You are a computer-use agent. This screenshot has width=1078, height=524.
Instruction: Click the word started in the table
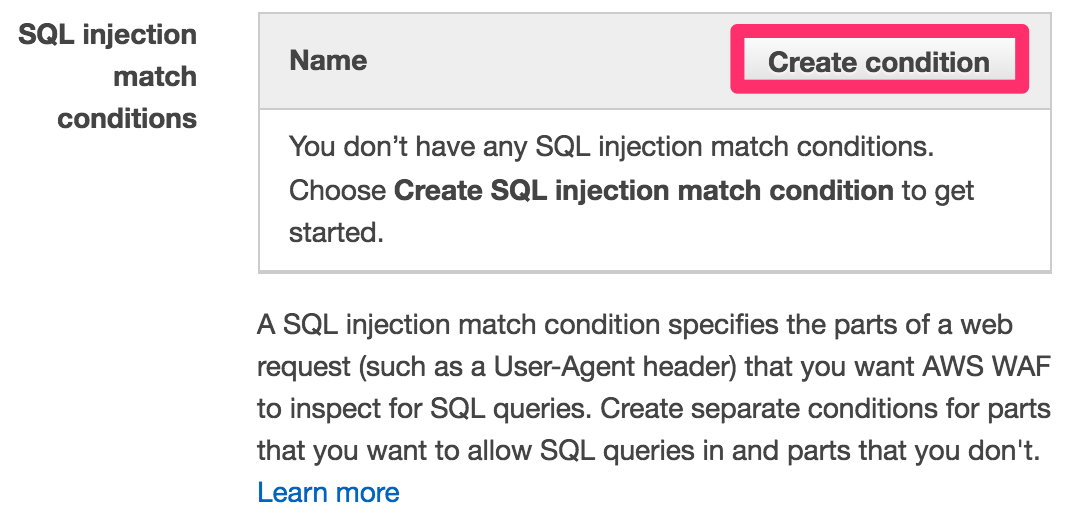336,232
